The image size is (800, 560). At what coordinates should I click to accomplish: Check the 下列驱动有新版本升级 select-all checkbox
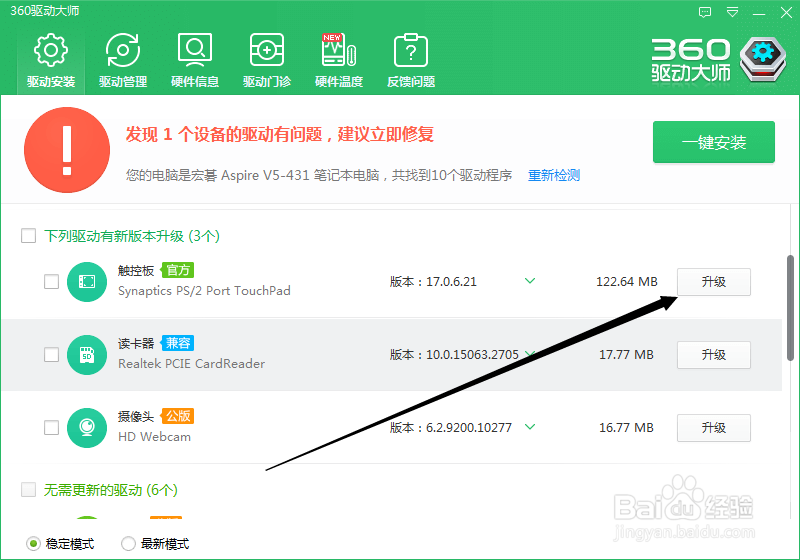[29, 236]
